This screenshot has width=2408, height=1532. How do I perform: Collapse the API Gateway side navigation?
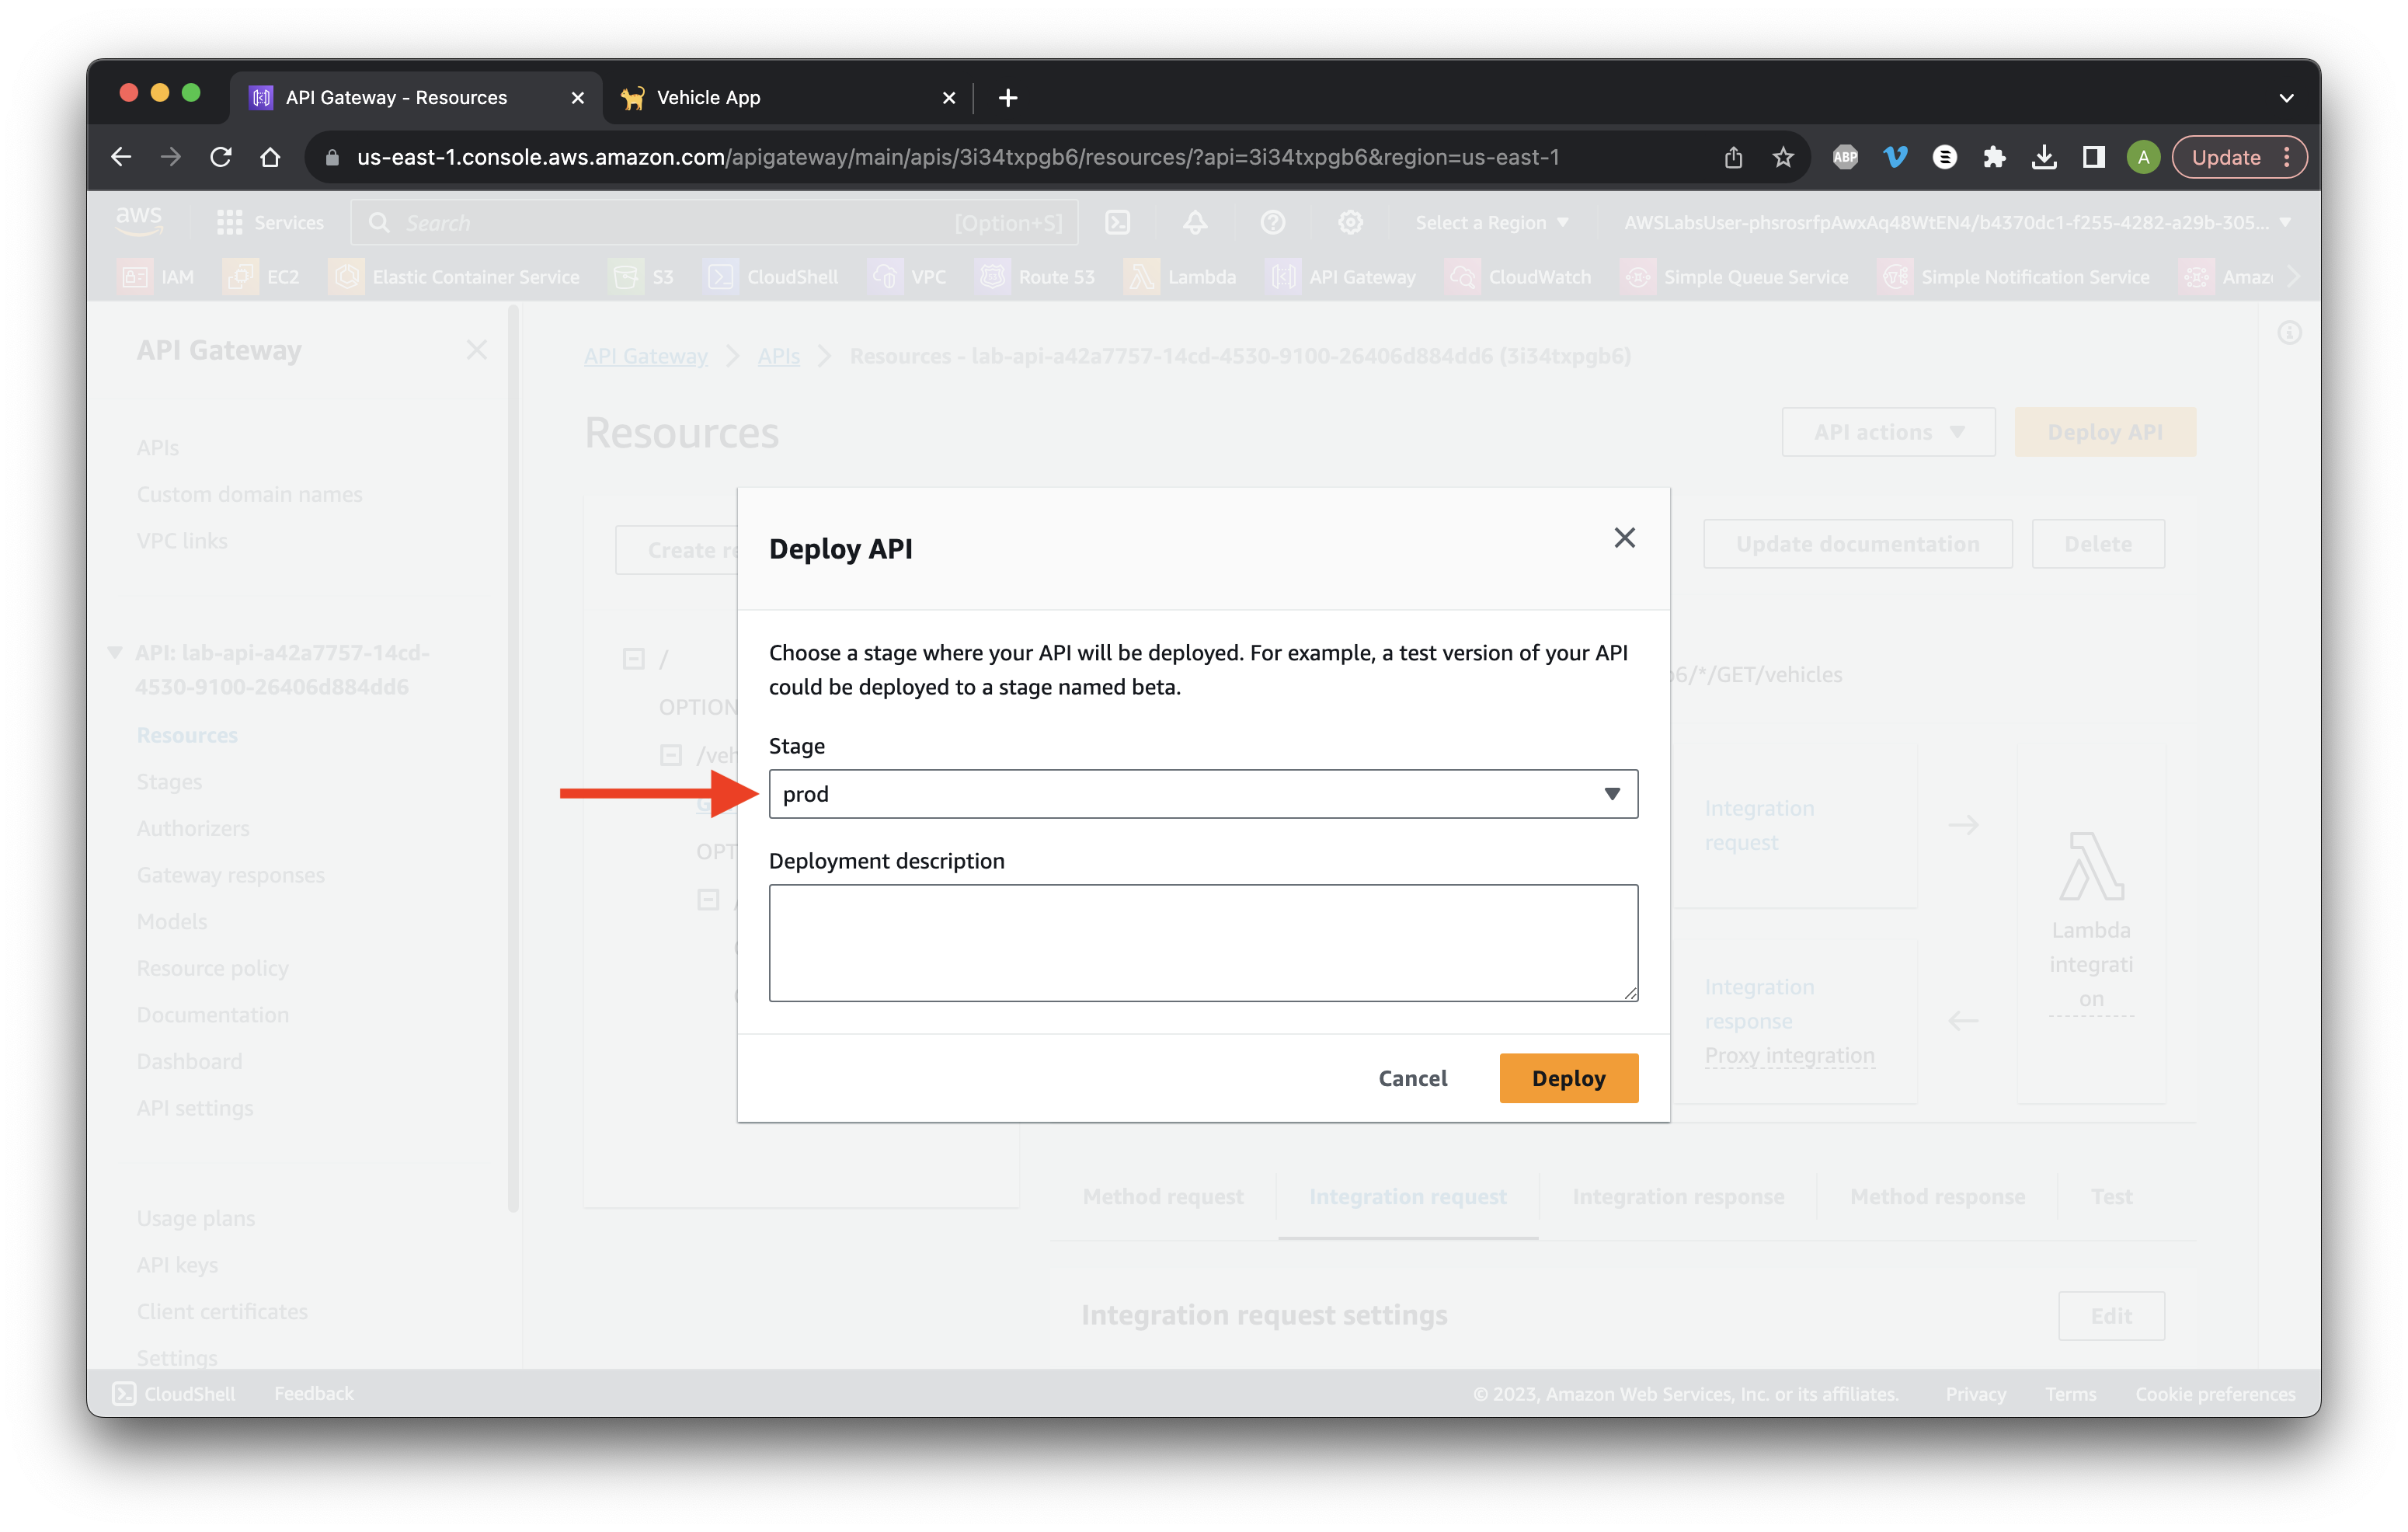click(x=476, y=350)
